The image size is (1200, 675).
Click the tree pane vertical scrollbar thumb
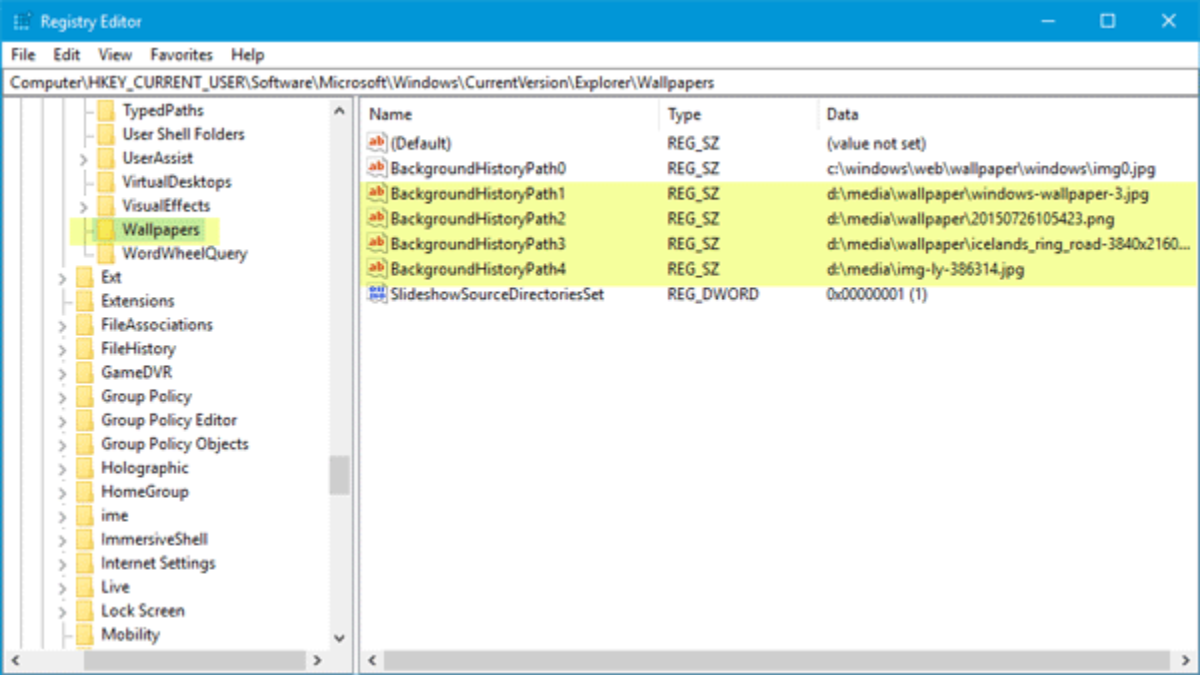[x=339, y=475]
